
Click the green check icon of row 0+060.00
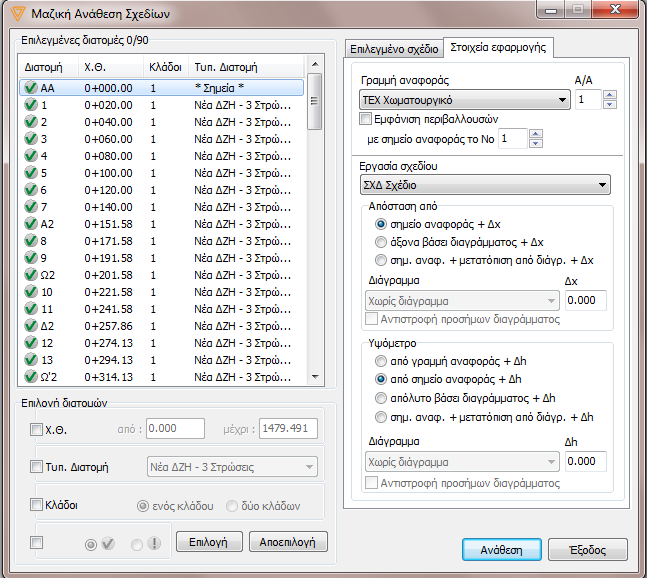click(x=31, y=139)
